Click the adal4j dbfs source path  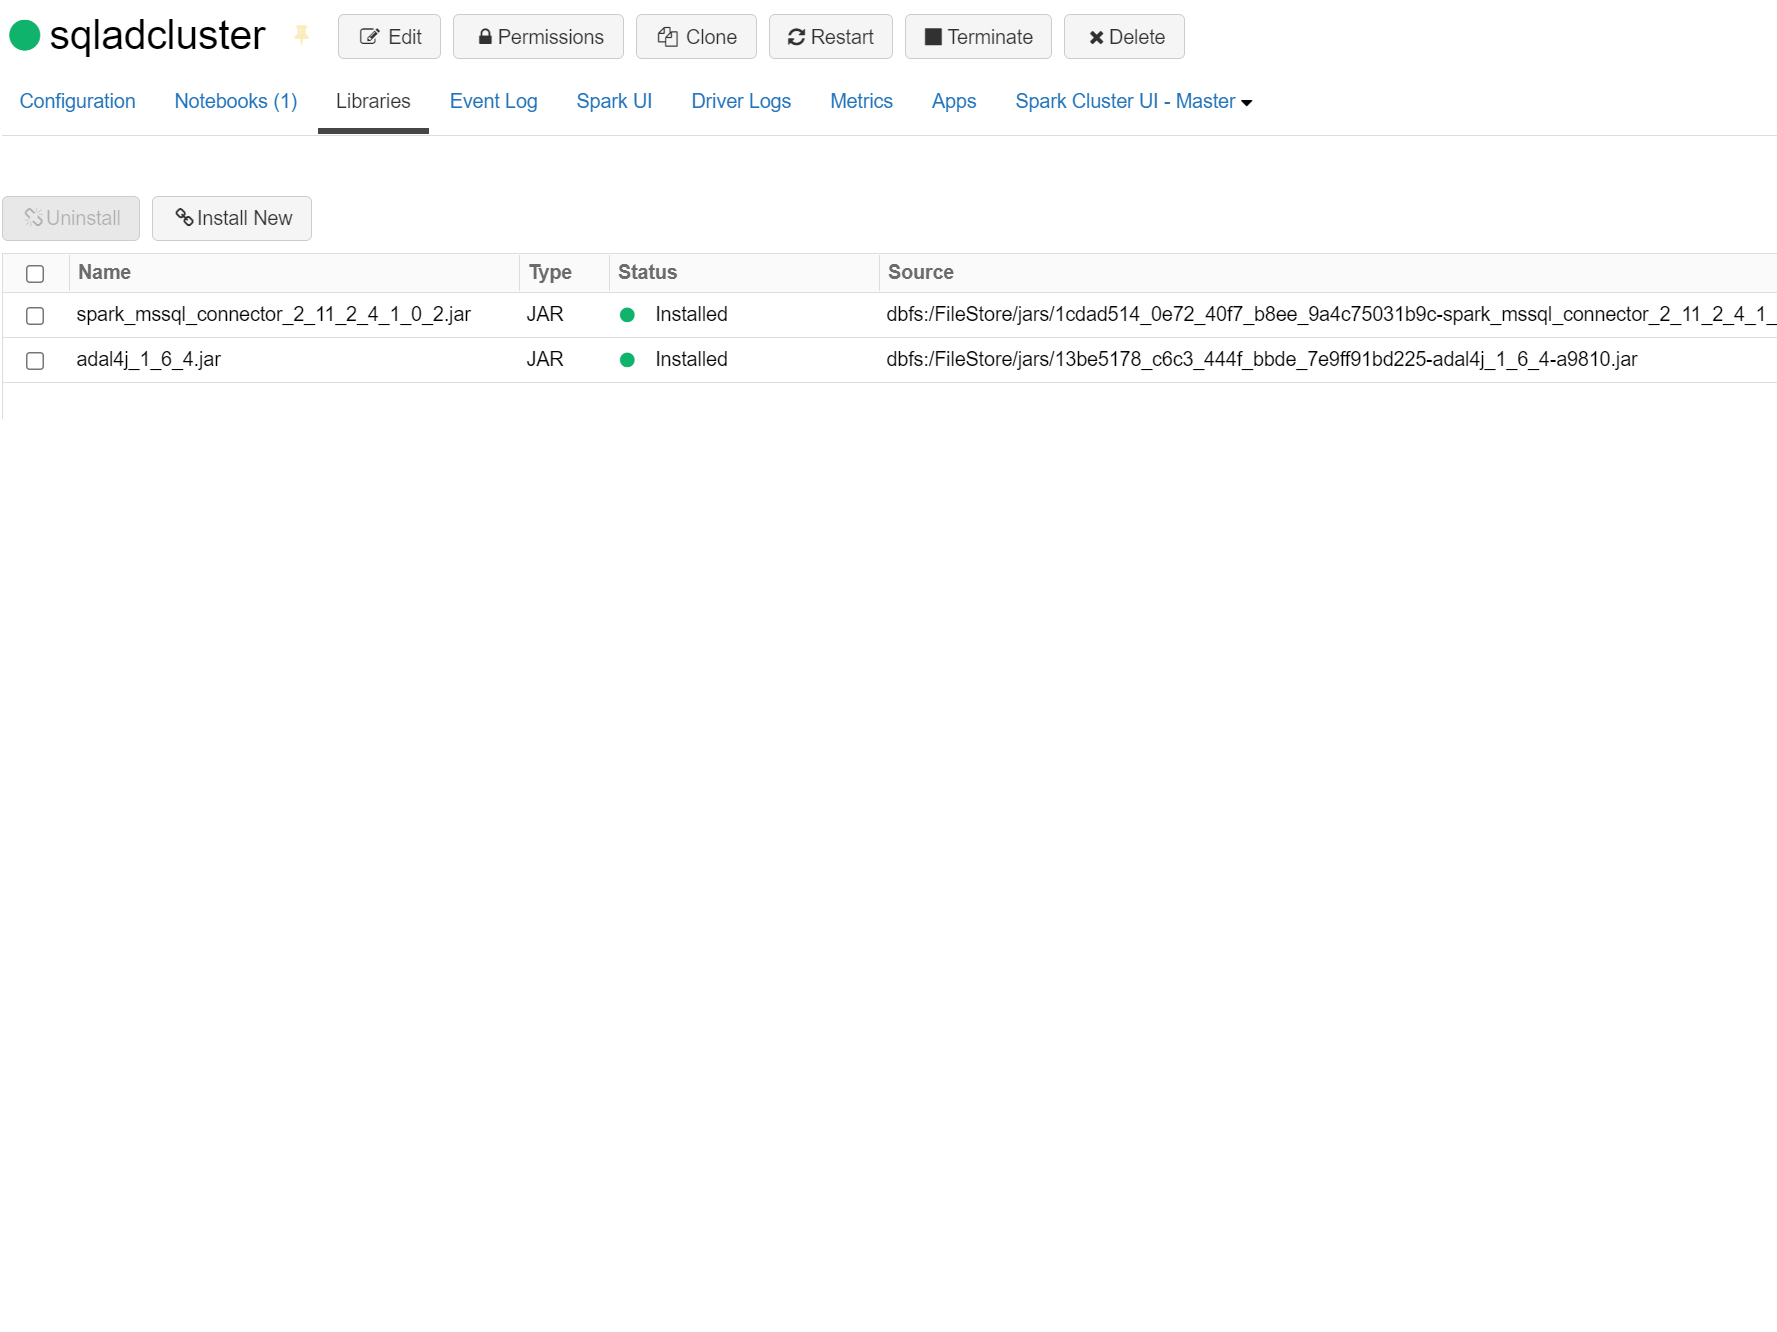coord(1261,359)
